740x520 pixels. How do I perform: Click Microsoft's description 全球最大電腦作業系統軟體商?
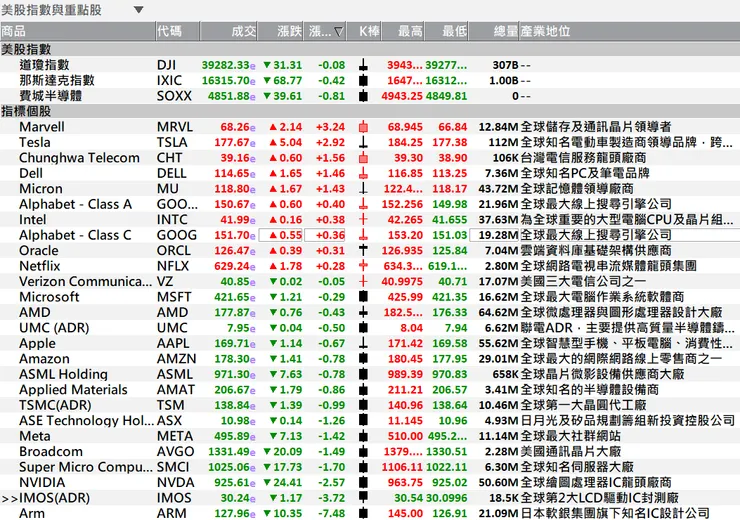(602, 297)
